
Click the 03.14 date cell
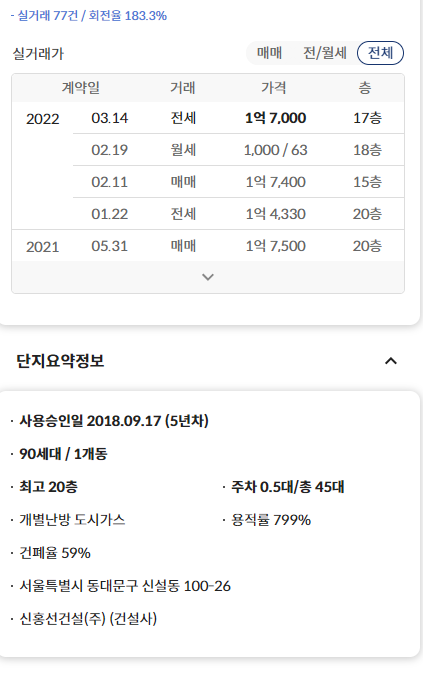coord(110,118)
